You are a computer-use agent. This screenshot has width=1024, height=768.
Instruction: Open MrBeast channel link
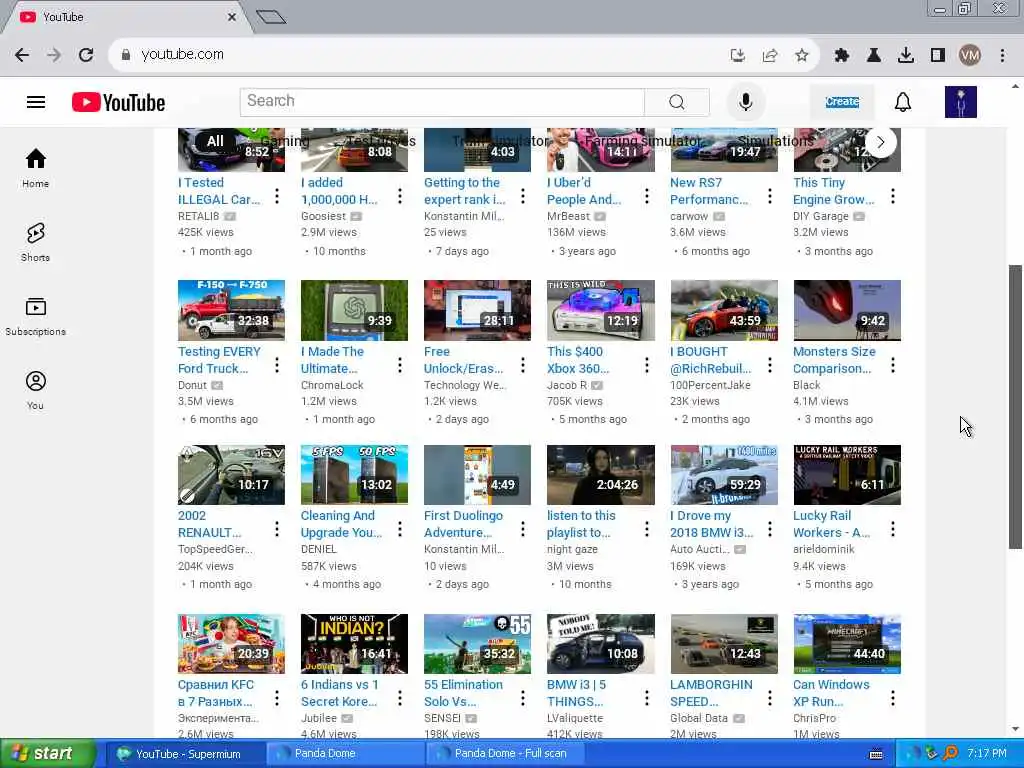click(x=568, y=216)
